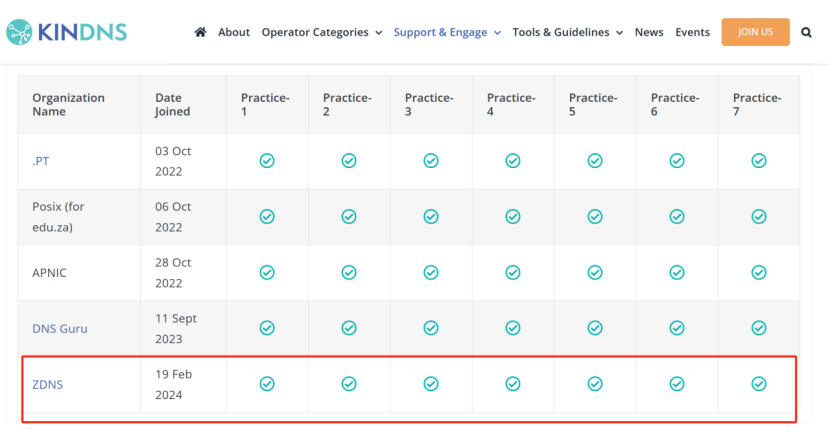The image size is (830, 445).
Task: Click DNS Guru Practice-3 checkmark icon
Action: [x=431, y=327]
